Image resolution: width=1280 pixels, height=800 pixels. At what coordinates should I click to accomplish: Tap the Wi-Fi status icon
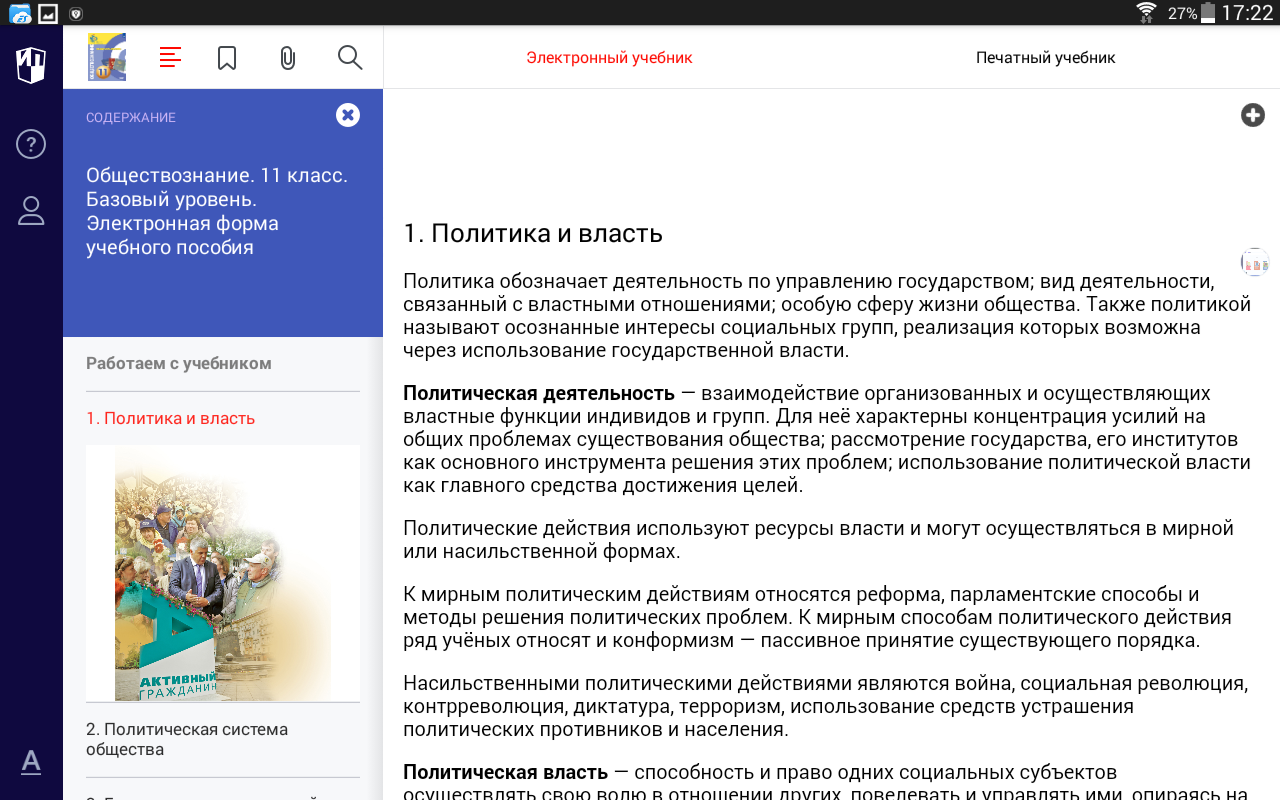[x=1146, y=12]
